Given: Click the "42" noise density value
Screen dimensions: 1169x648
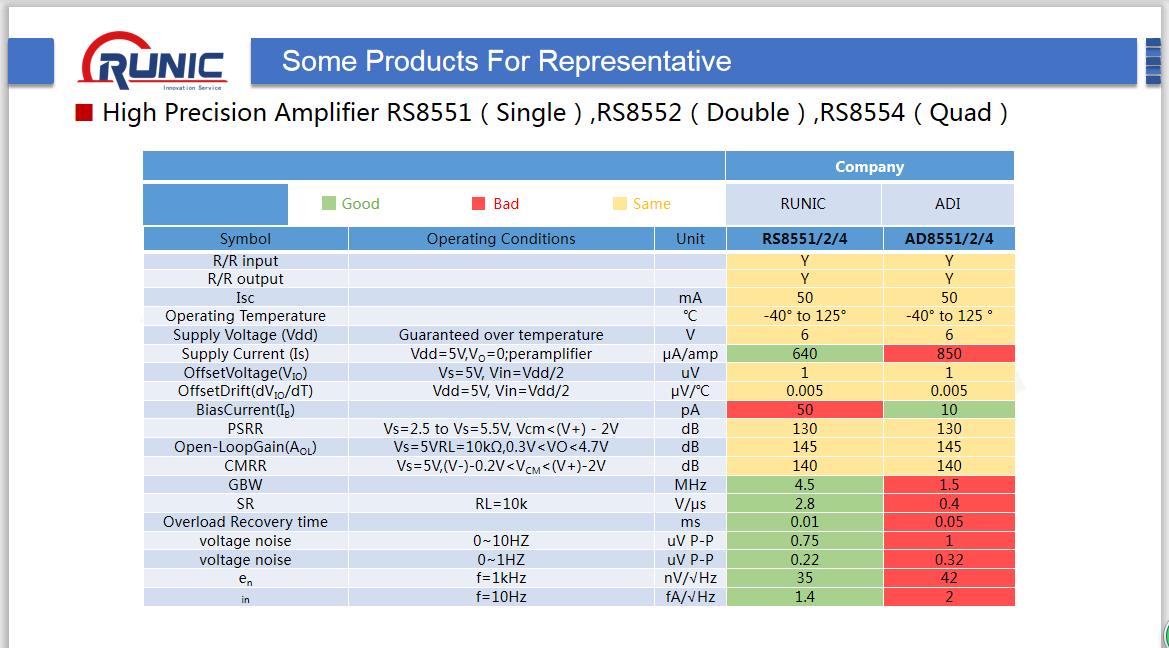Looking at the screenshot, I should pos(949,578).
